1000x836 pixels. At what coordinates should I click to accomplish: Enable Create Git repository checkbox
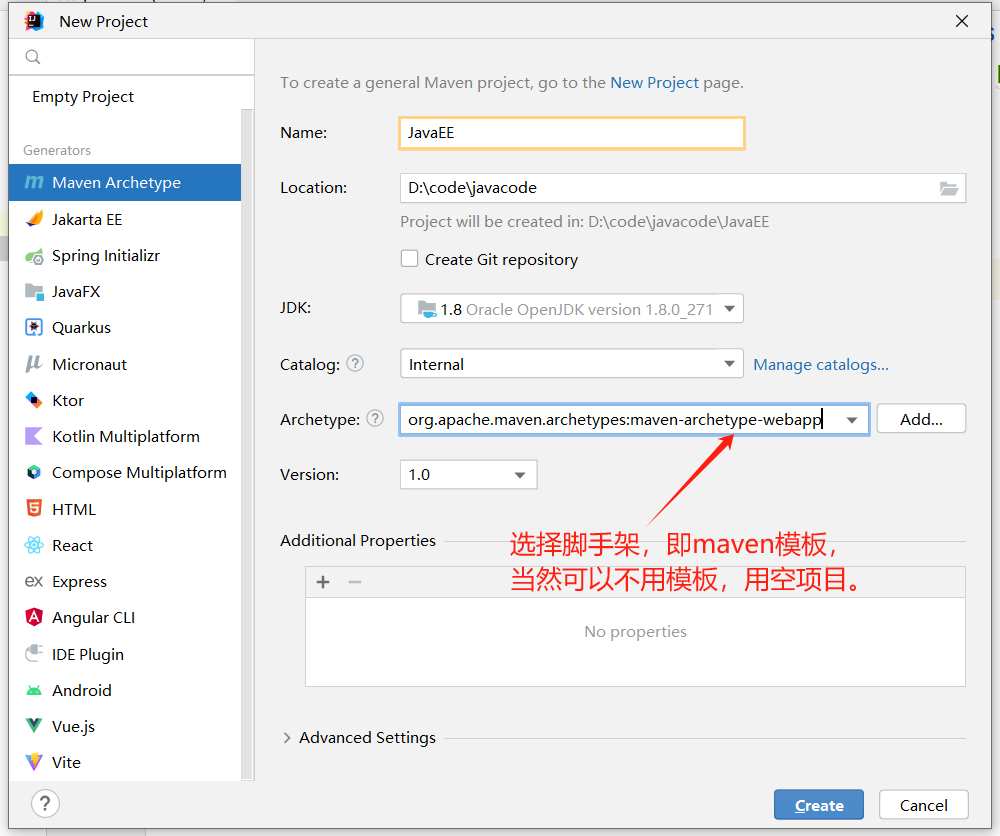click(x=409, y=259)
